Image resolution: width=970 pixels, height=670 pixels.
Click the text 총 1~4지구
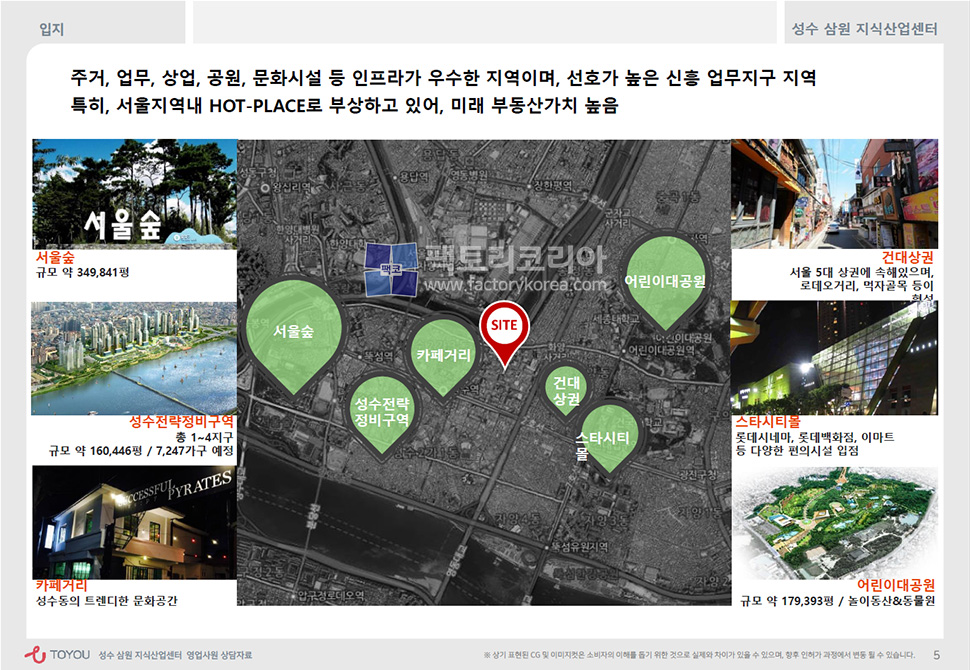[204, 437]
